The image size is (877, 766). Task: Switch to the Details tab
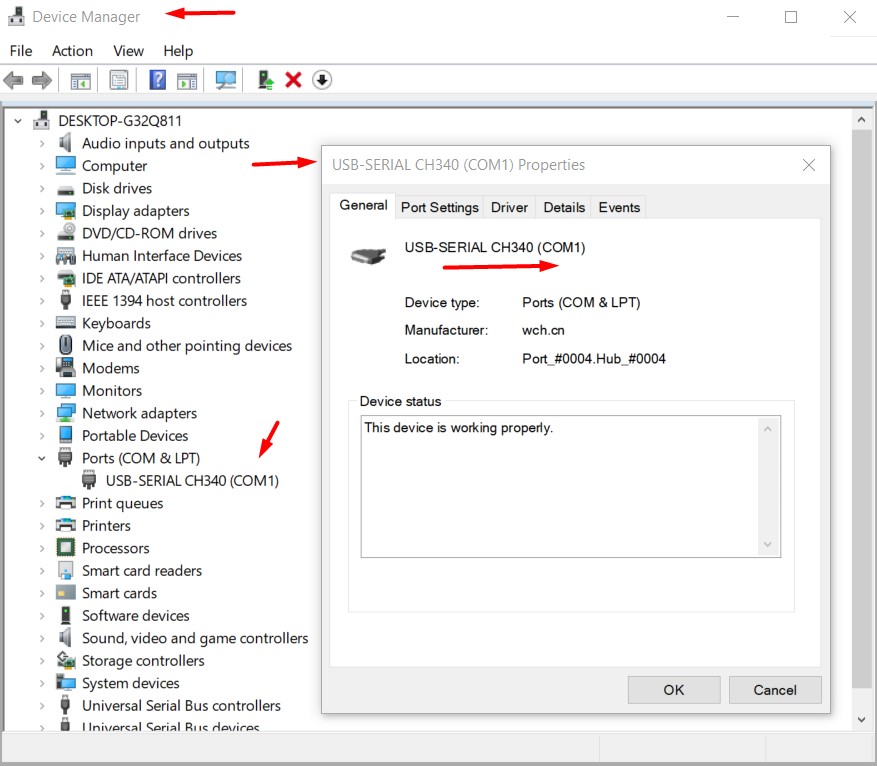[564, 207]
